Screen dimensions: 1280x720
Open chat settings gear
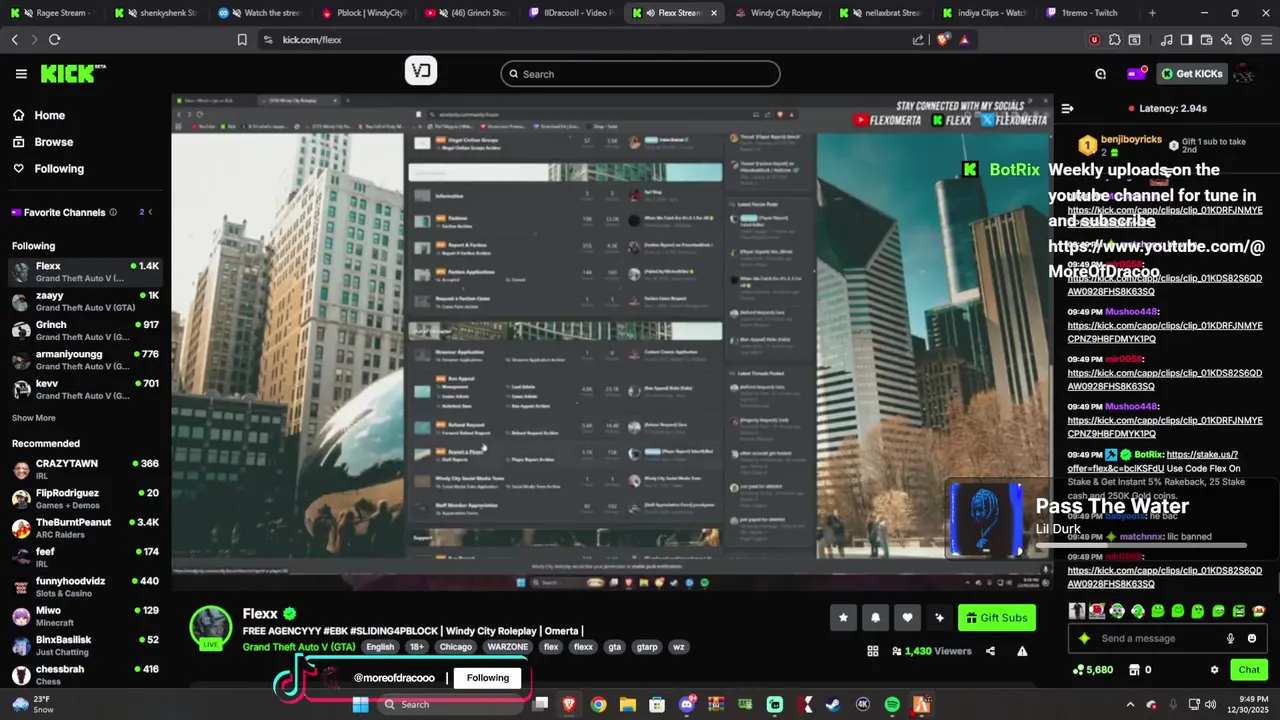click(1214, 670)
